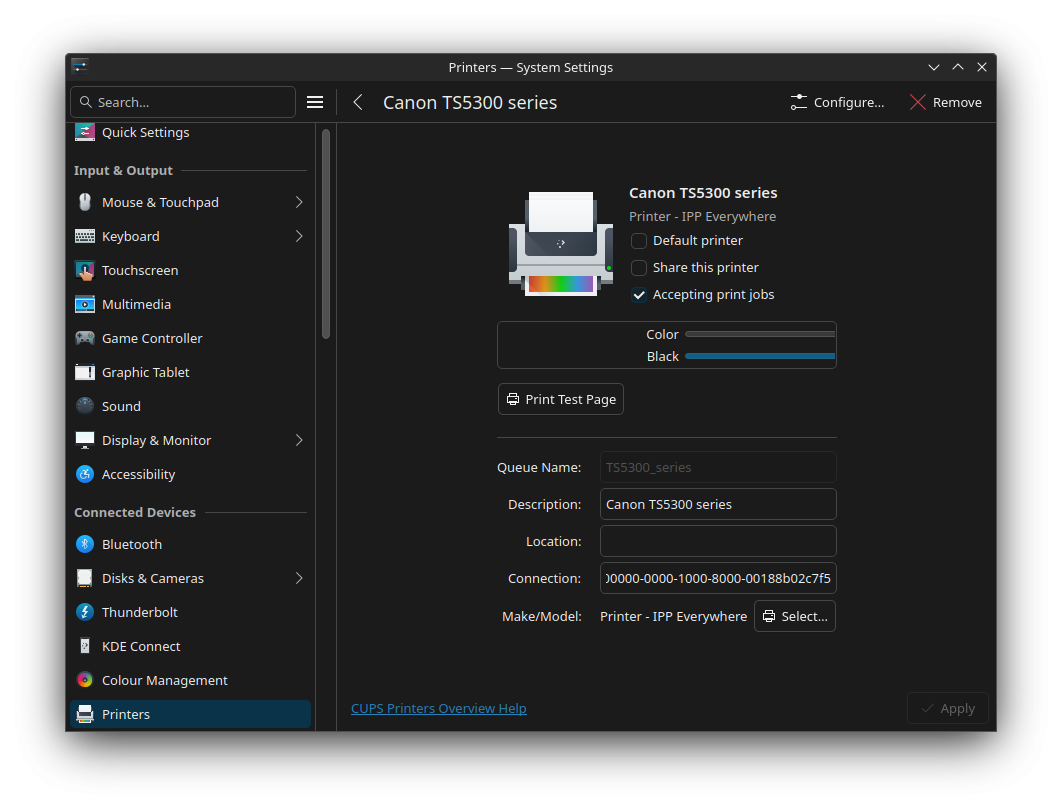The image size is (1062, 809).
Task: Click the Thunderbolt icon
Action: click(85, 612)
